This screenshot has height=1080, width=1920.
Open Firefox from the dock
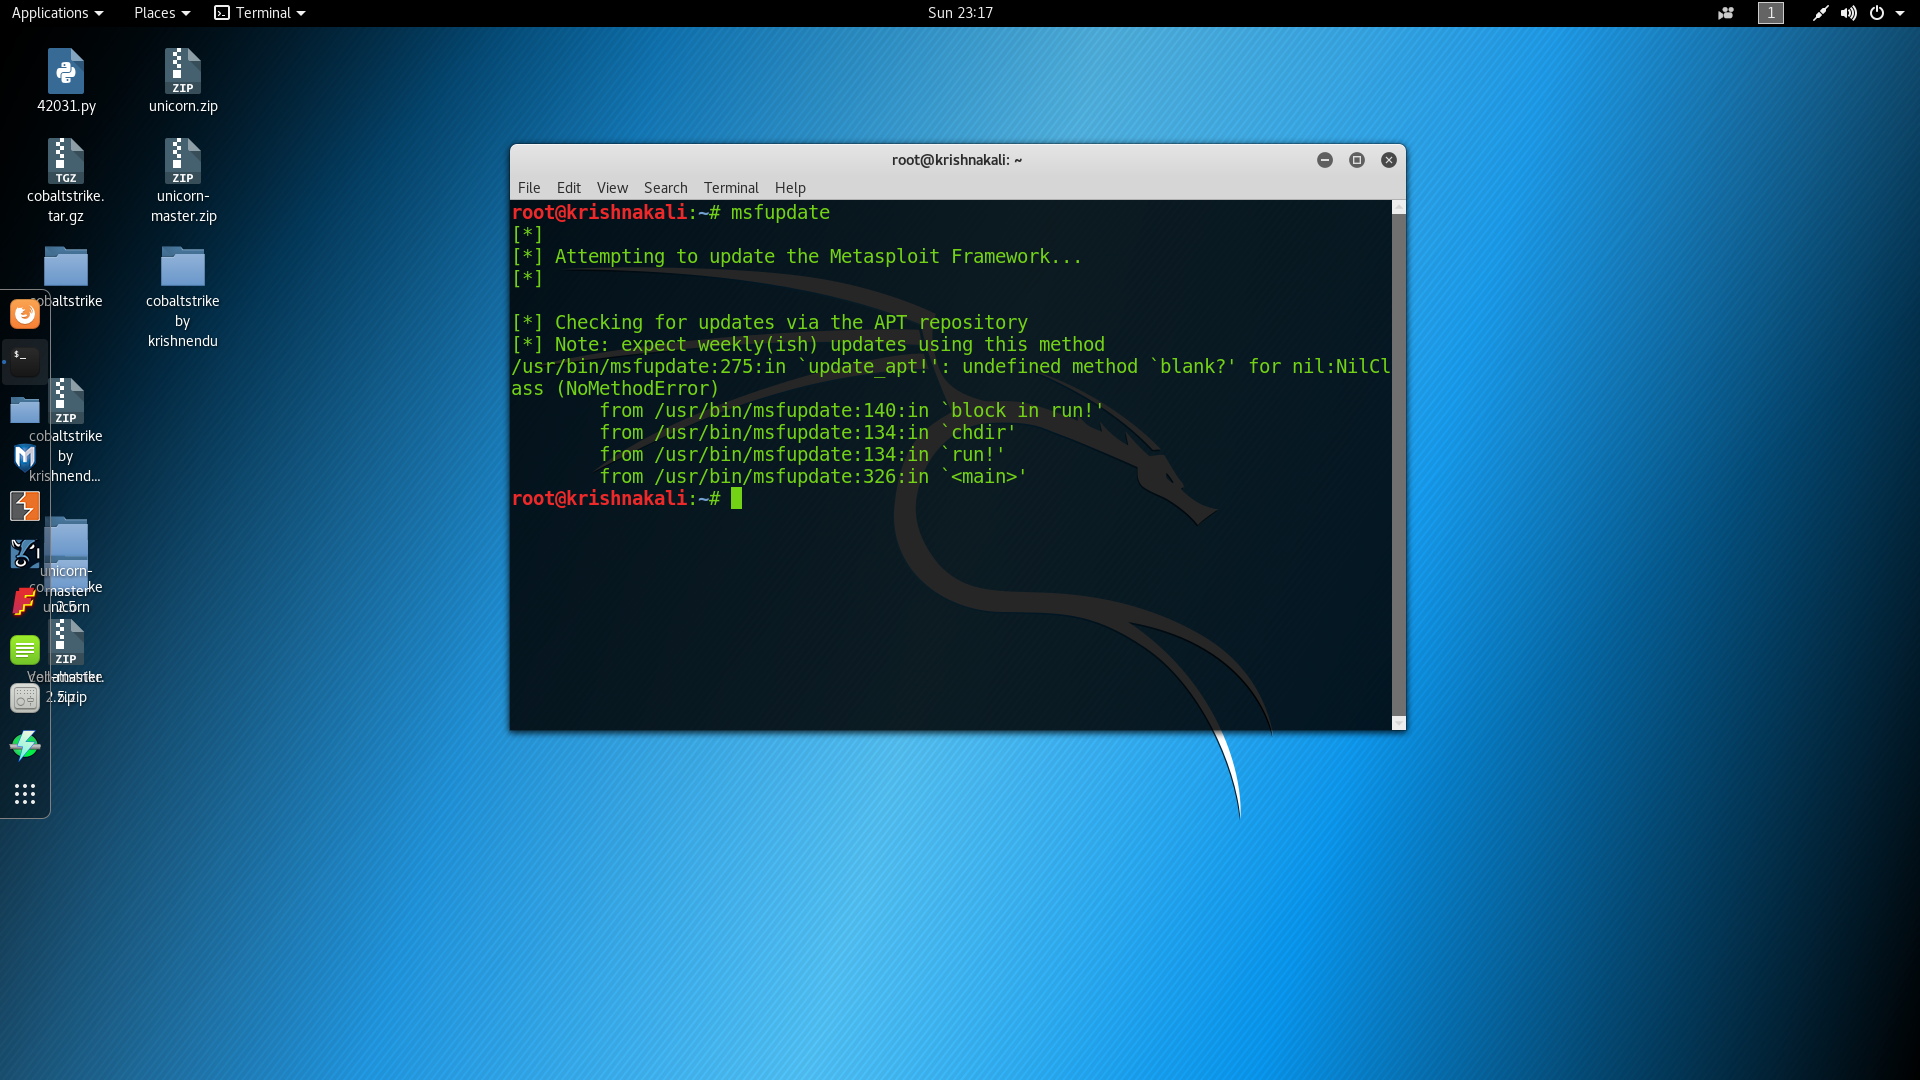25,314
